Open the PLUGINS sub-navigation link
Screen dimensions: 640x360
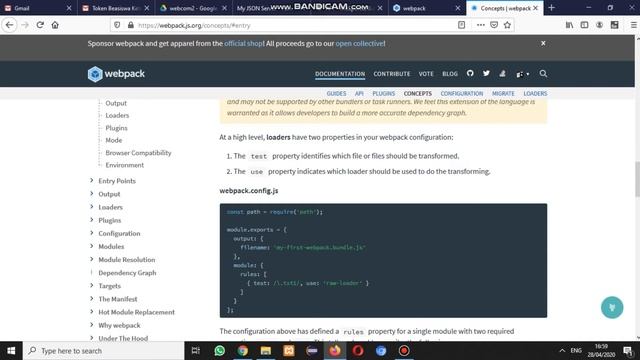point(384,93)
